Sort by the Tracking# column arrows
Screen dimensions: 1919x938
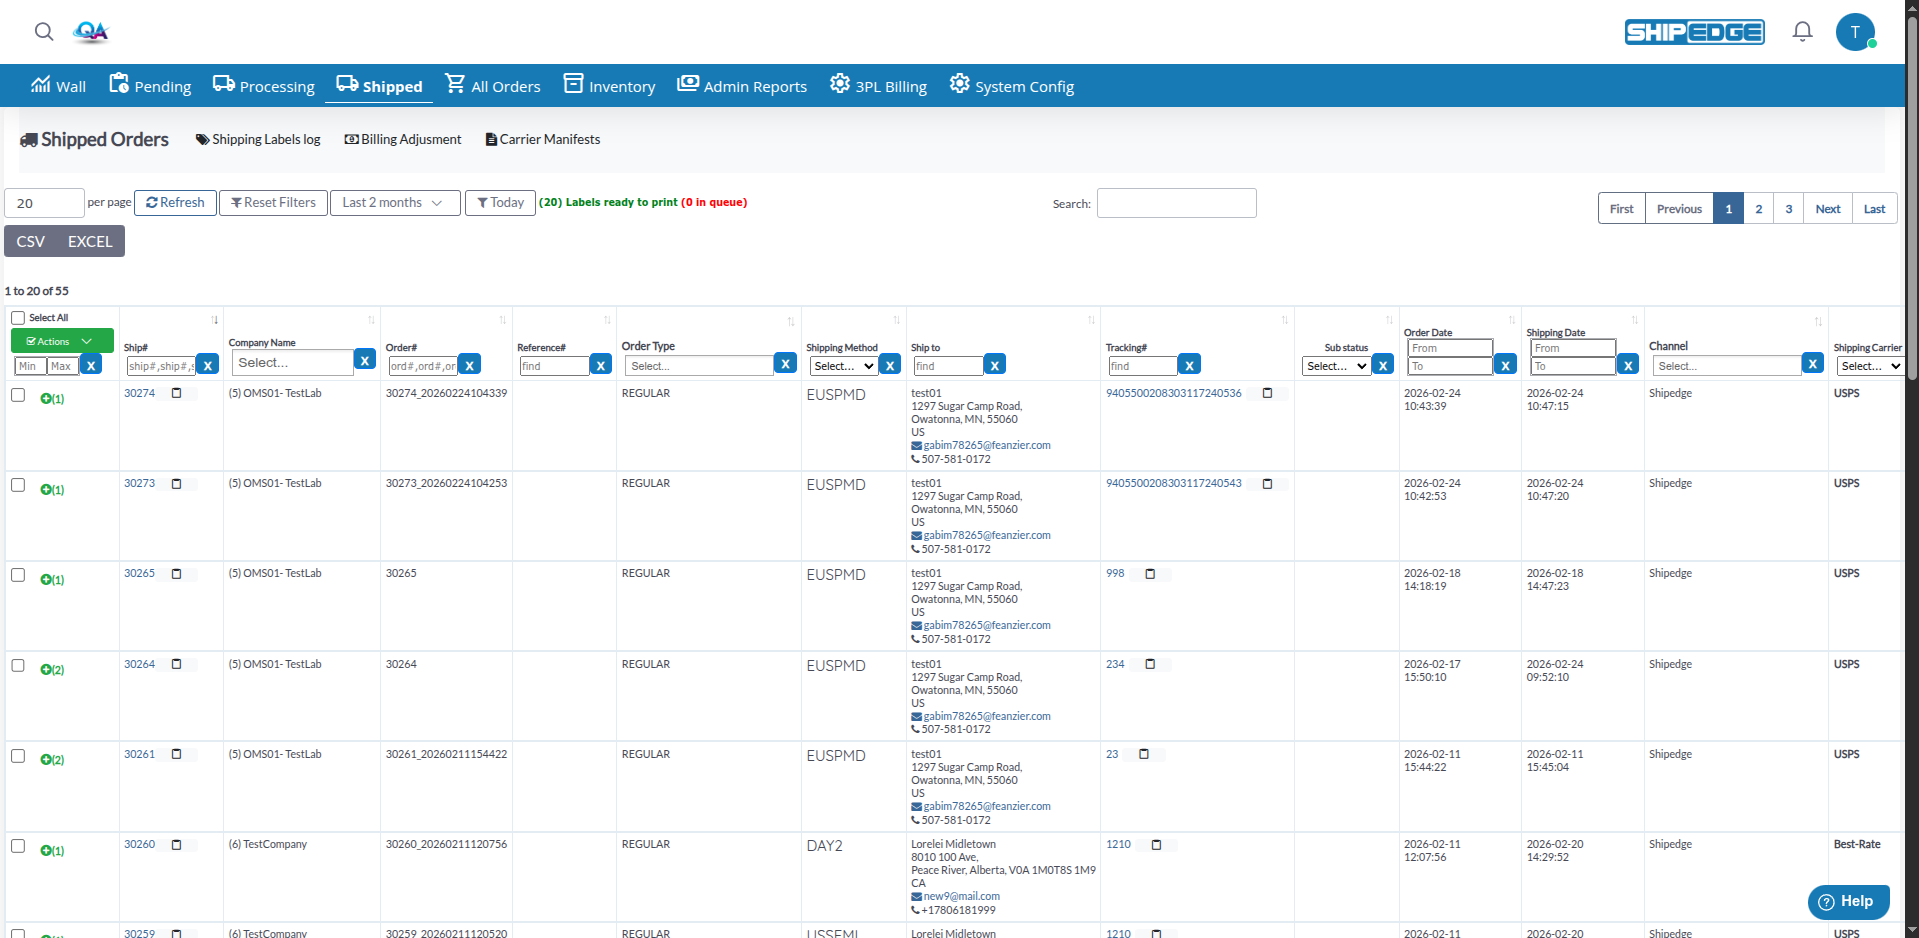pos(1285,320)
